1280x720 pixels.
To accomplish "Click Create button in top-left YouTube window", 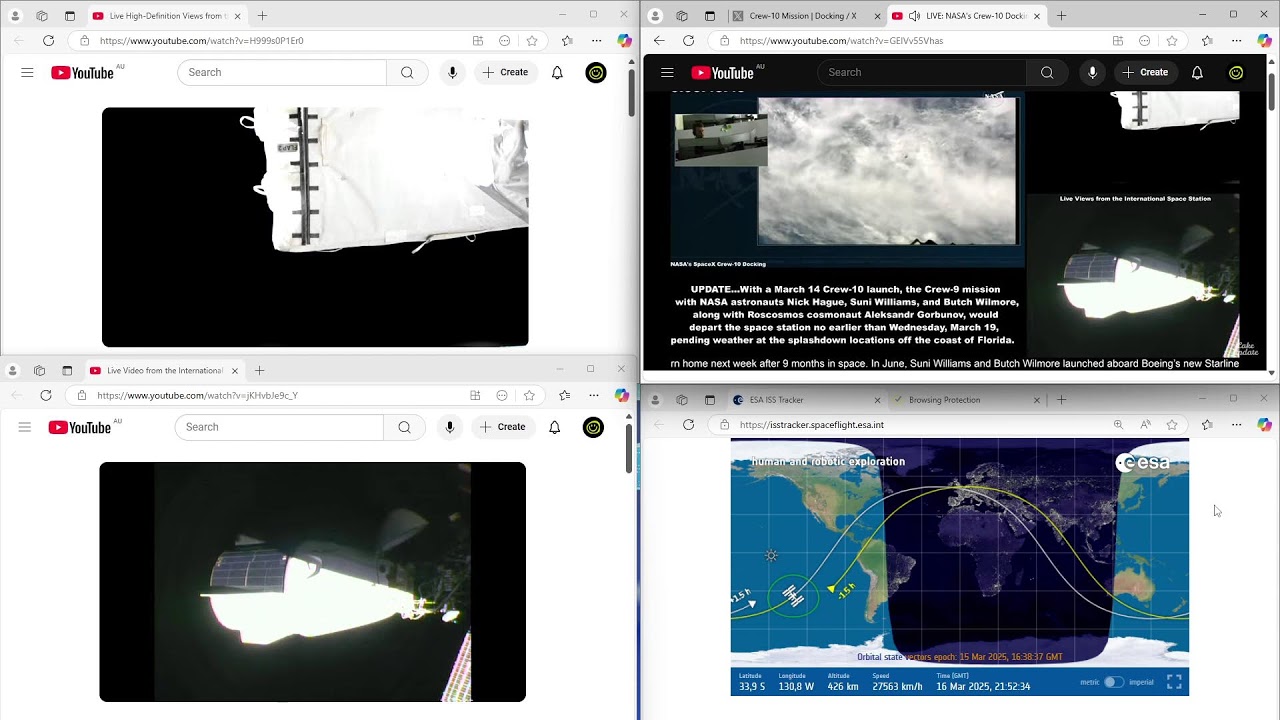I will [x=506, y=72].
